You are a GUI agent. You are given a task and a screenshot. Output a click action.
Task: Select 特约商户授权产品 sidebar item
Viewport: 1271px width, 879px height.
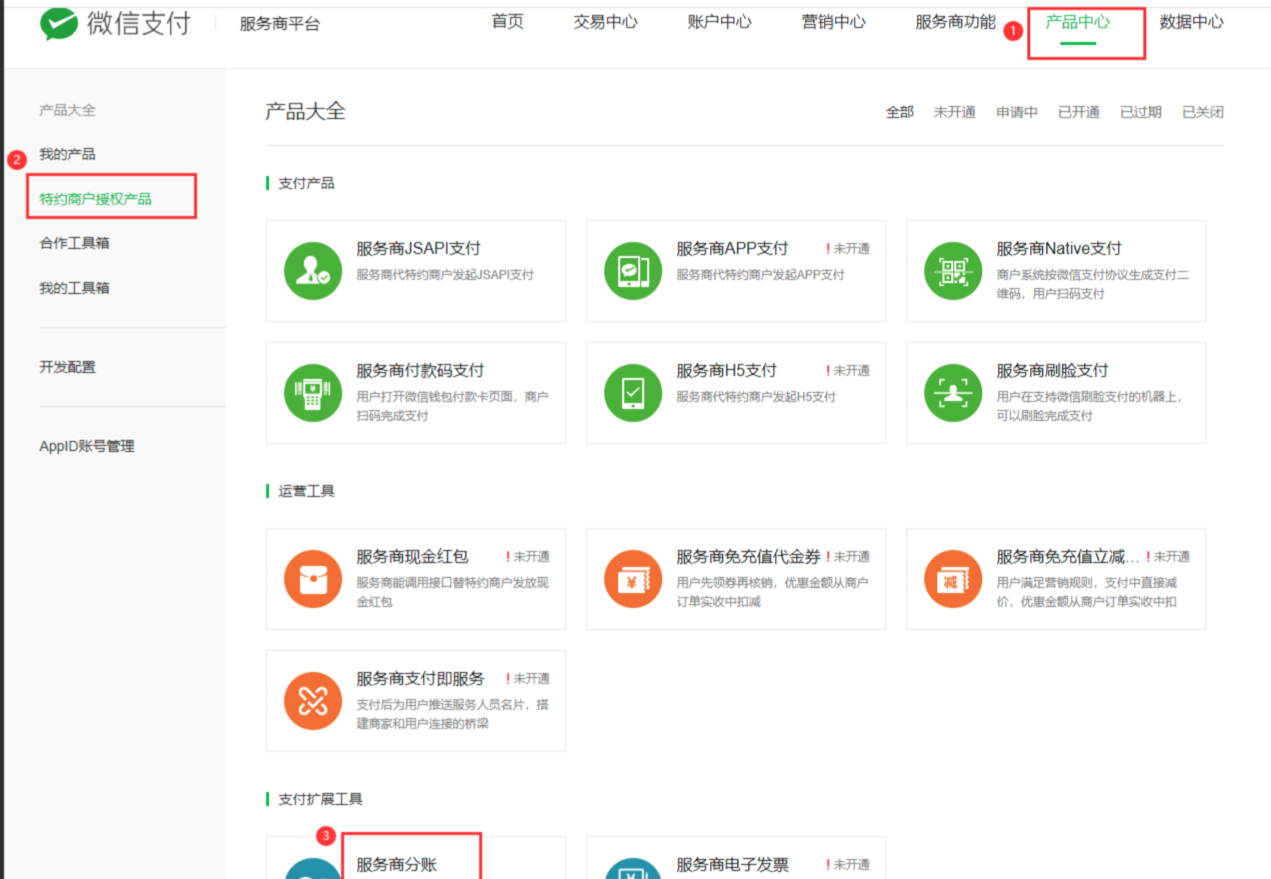95,199
